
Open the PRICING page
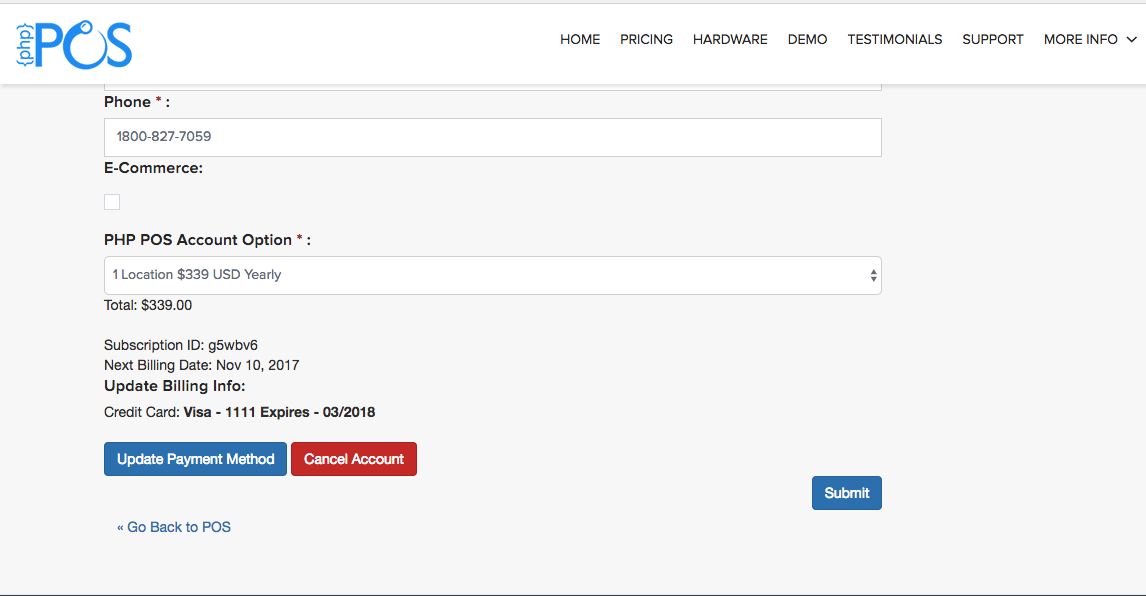(x=646, y=40)
